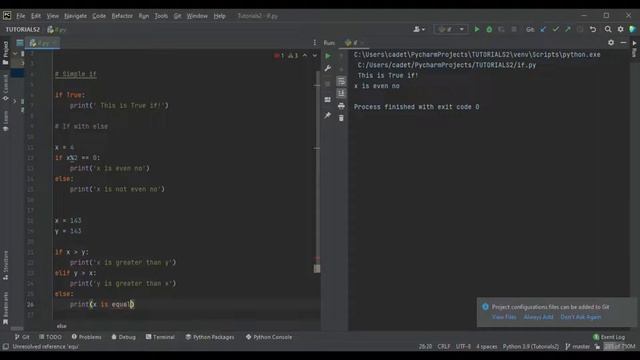The height and width of the screenshot is (360, 640).
Task: Open the Git menu
Action: (178, 16)
